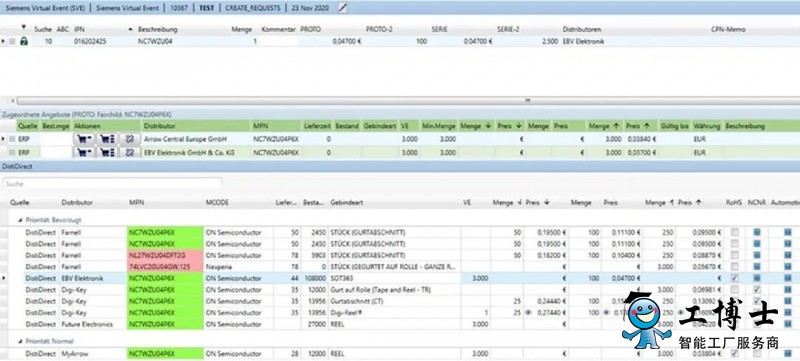The image size is (800, 361).
Task: Click 'Gebindeart' column header in DistiDirect table
Action: [x=346, y=202]
